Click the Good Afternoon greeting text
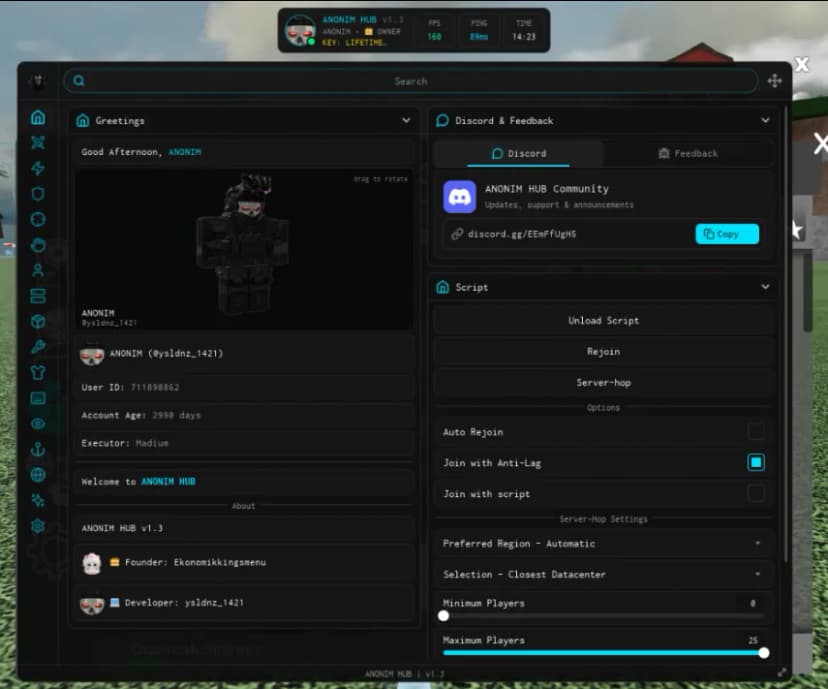Viewport: 828px width, 689px height. pos(141,152)
